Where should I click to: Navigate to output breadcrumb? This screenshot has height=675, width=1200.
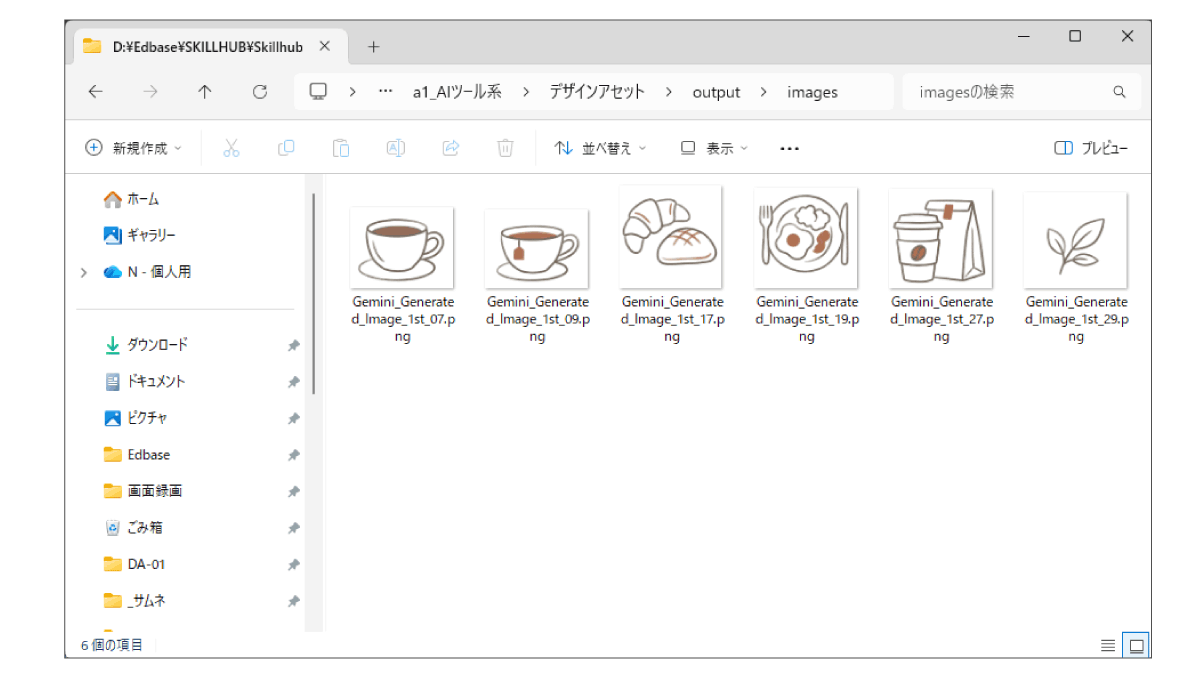(x=716, y=92)
